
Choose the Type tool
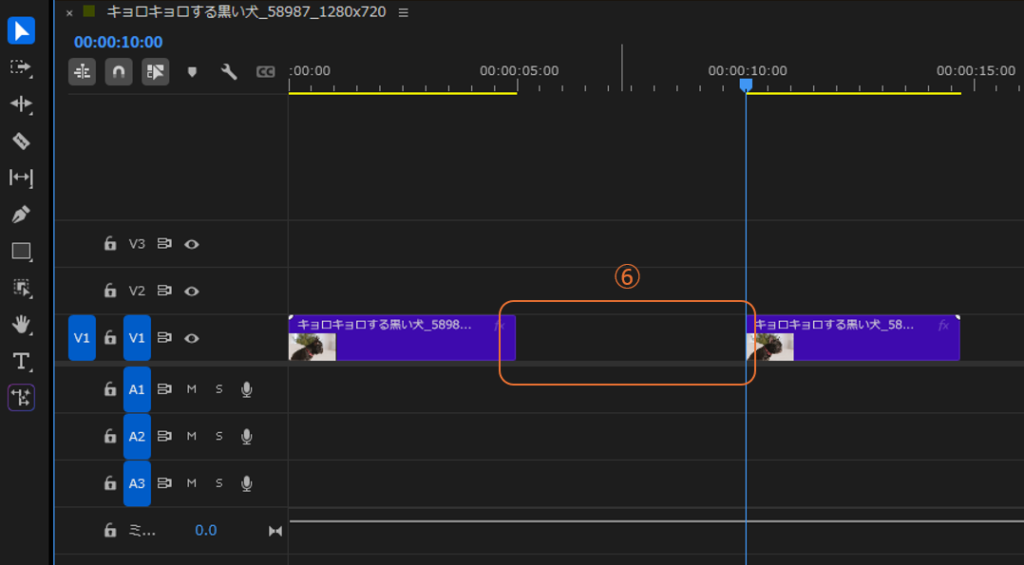tap(21, 360)
